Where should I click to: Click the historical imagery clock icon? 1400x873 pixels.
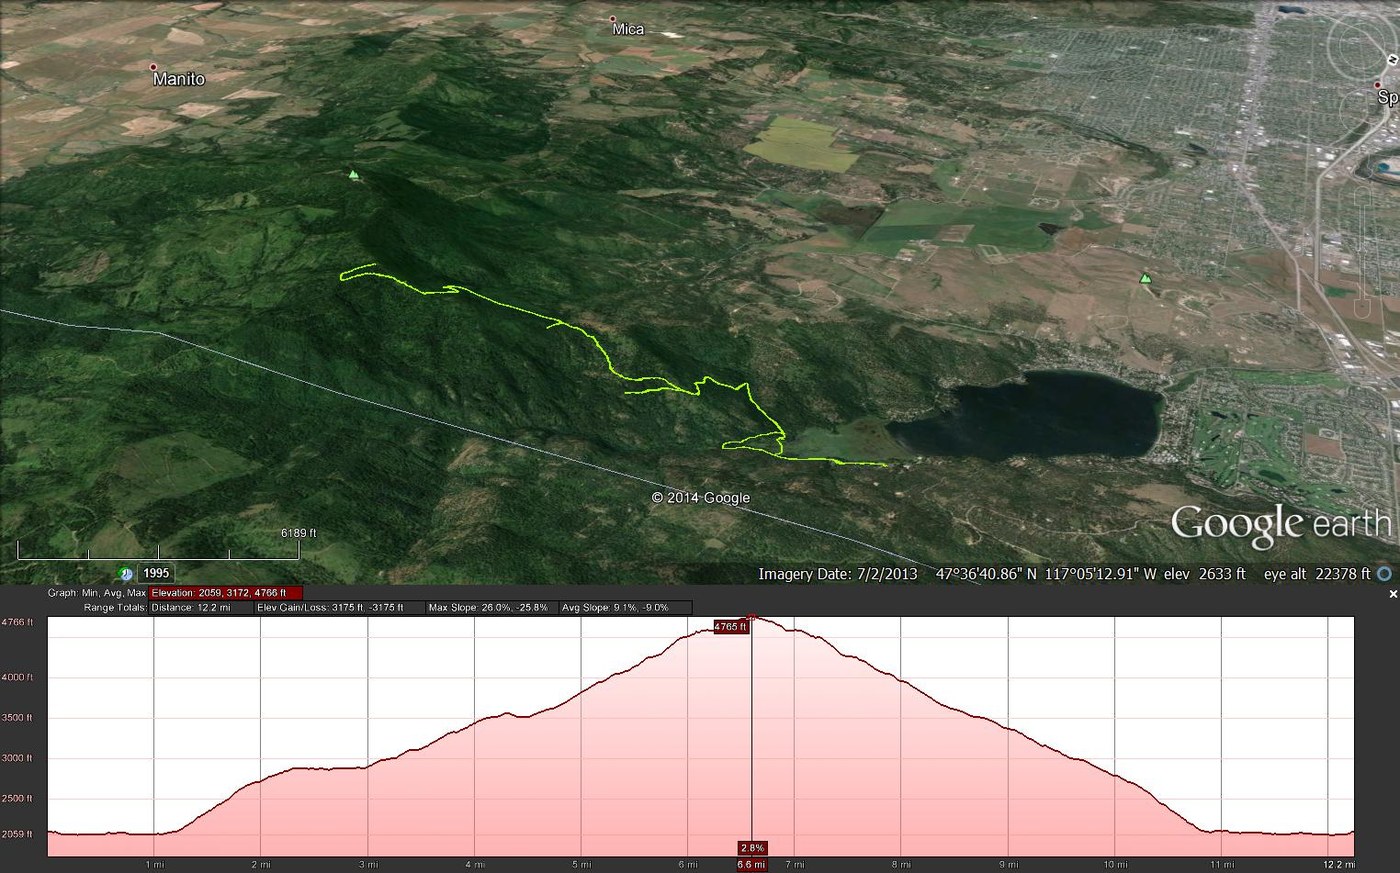126,573
